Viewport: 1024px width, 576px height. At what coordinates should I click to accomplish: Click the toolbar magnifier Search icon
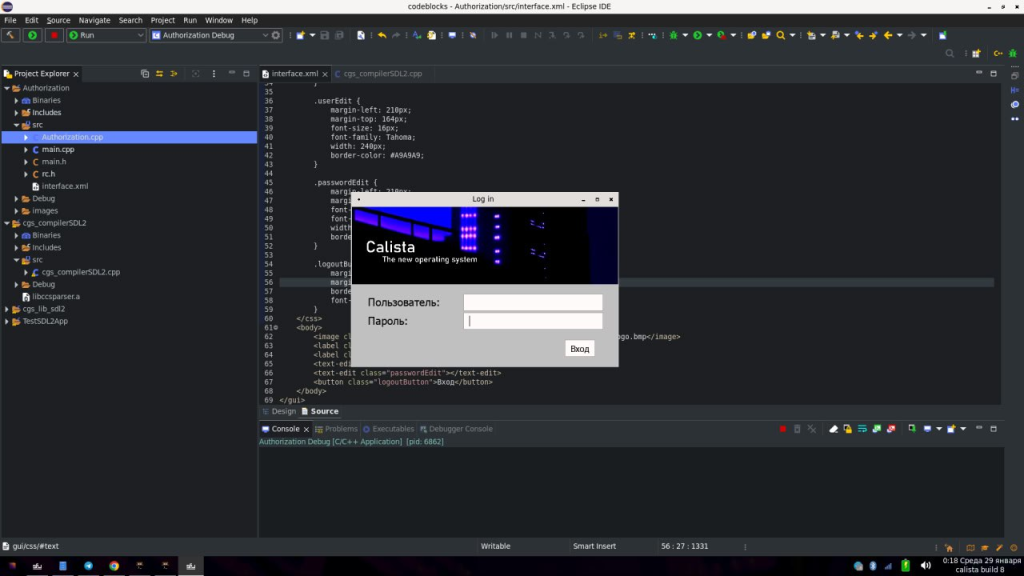780,35
